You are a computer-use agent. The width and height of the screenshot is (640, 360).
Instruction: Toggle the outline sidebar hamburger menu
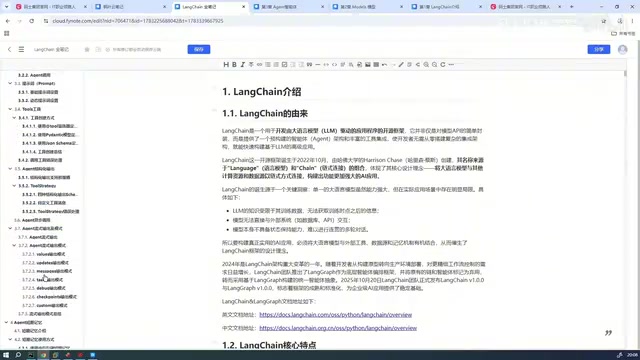pyautogui.click(x=21, y=49)
